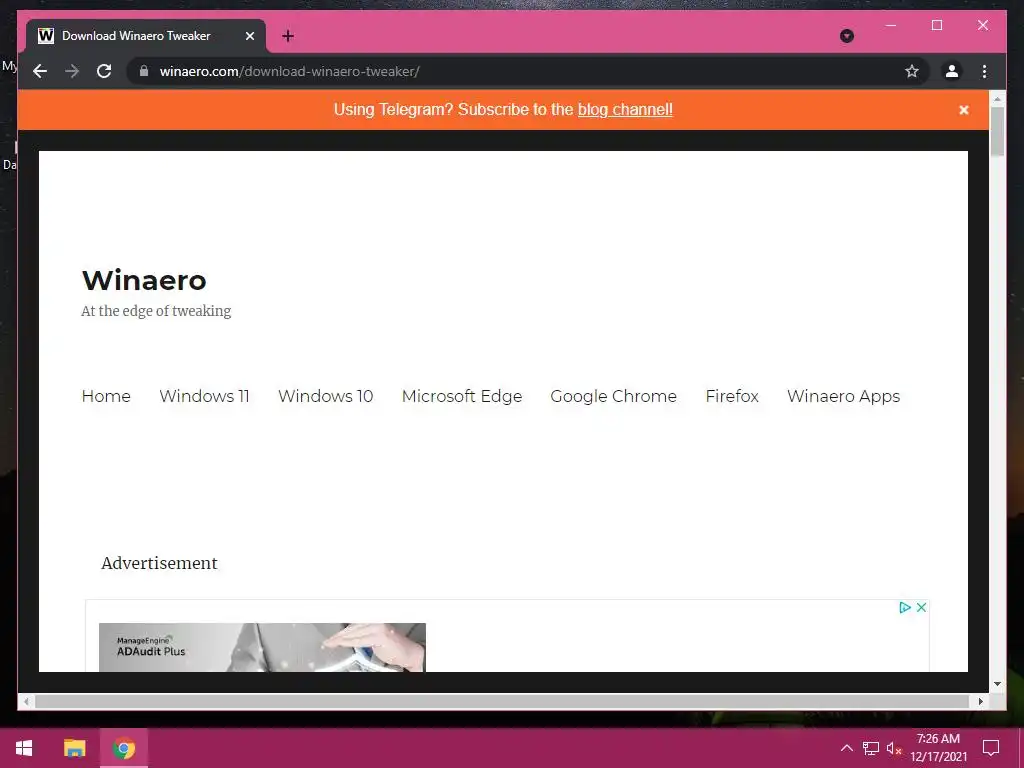The height and width of the screenshot is (768, 1024).
Task: Open the tab search dropdown circle
Action: (846, 36)
